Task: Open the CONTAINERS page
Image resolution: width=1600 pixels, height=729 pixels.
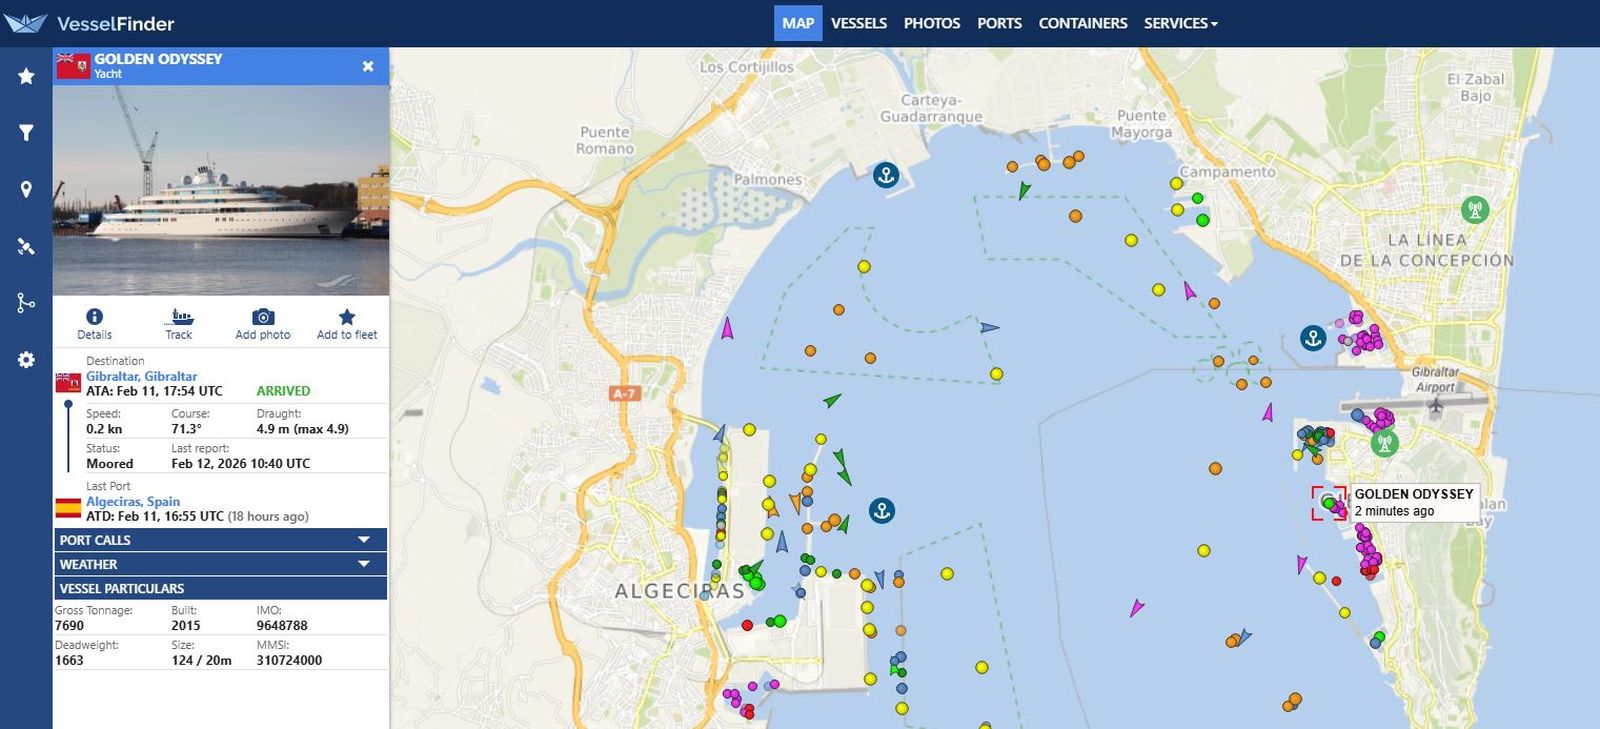Action: pos(1083,23)
